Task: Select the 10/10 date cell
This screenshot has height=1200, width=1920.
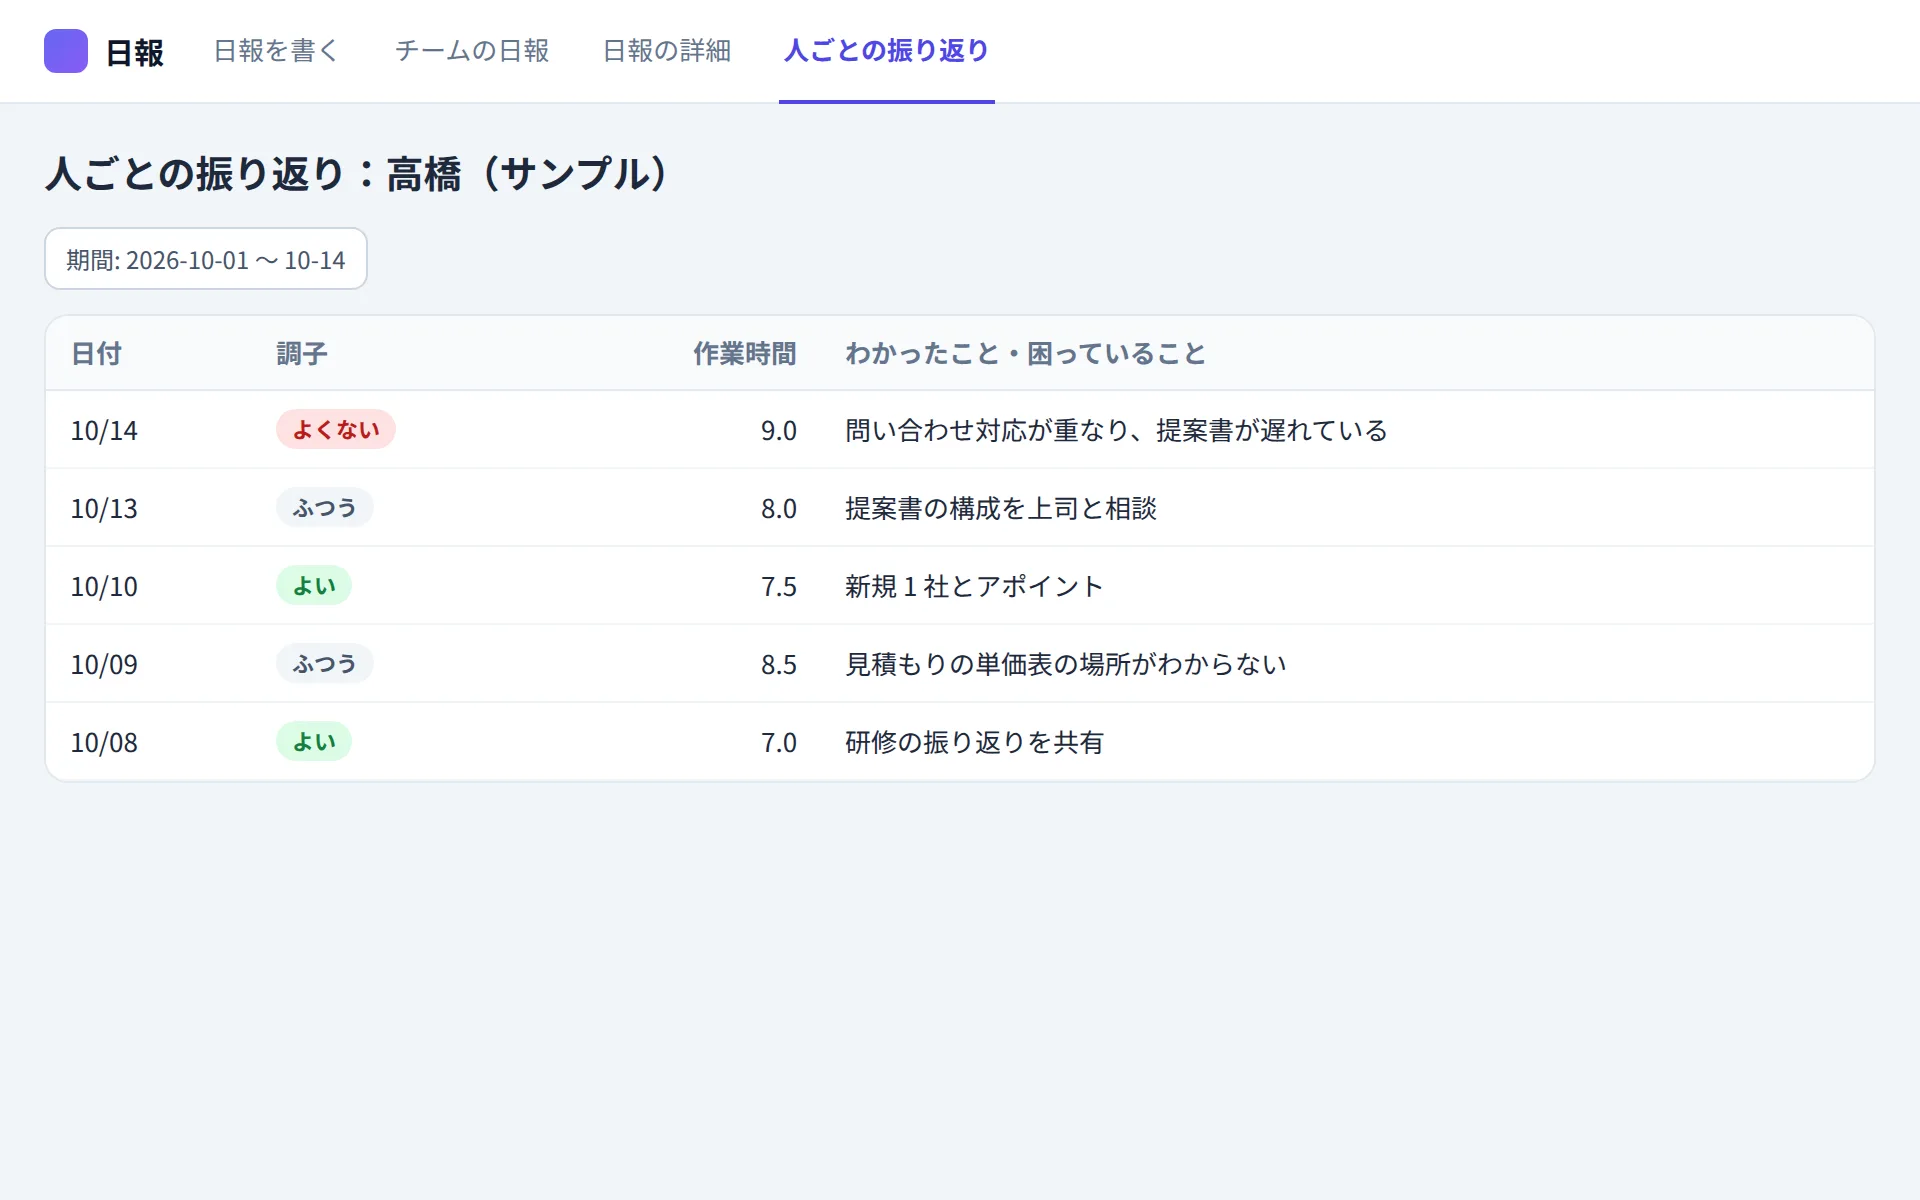Action: pyautogui.click(x=104, y=587)
